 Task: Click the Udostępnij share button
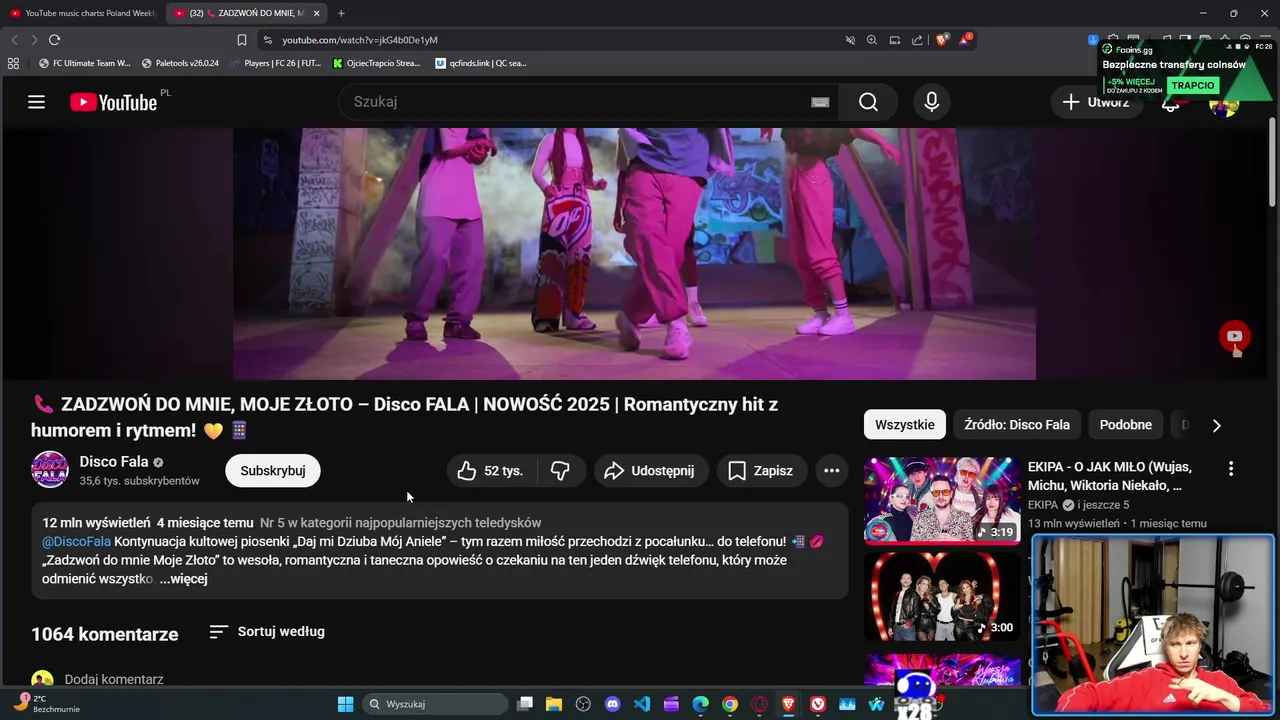[651, 471]
